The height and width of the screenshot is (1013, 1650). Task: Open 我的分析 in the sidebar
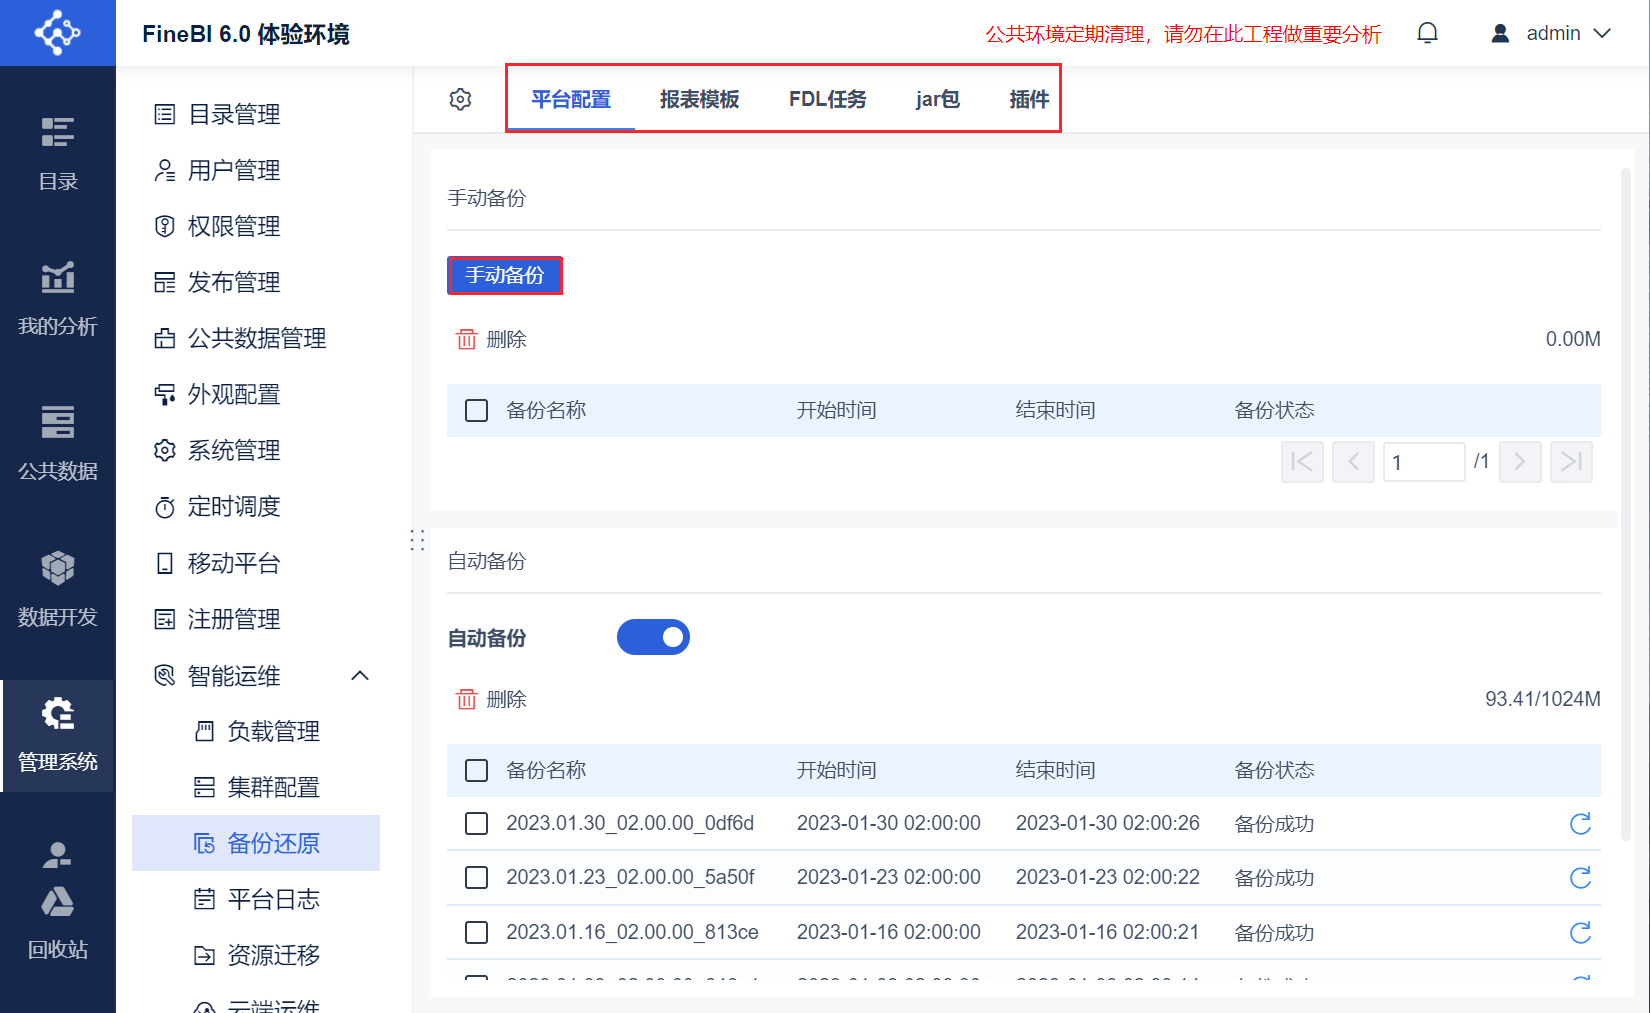click(58, 298)
